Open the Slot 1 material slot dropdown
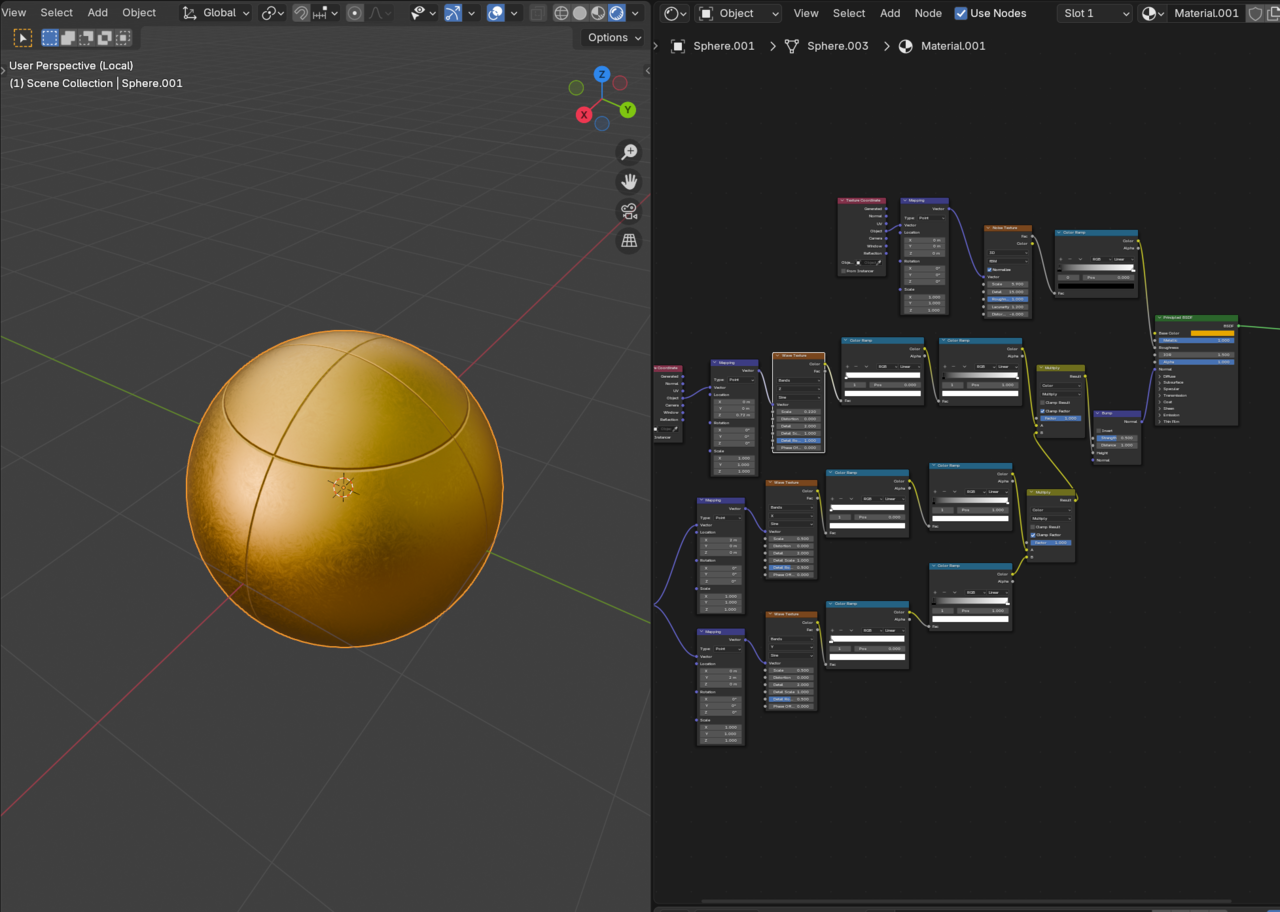Viewport: 1280px width, 912px height. coord(1094,13)
